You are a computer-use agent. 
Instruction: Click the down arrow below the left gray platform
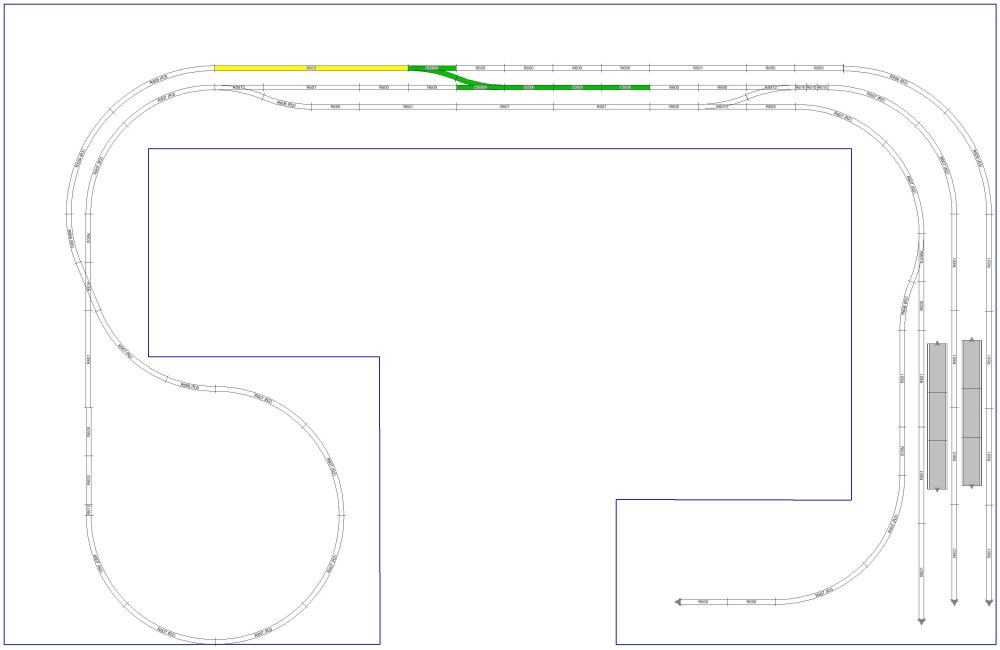[936, 490]
